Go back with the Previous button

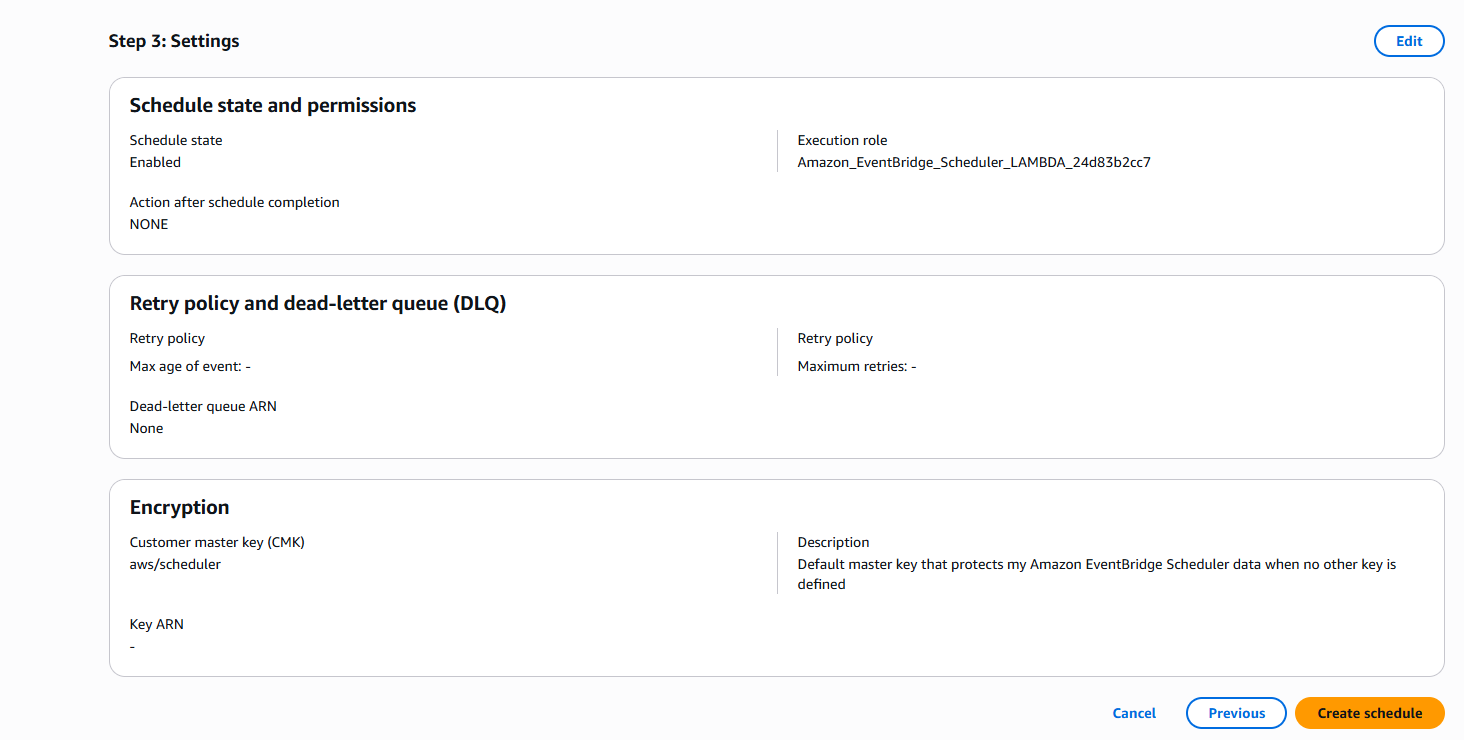(x=1236, y=713)
